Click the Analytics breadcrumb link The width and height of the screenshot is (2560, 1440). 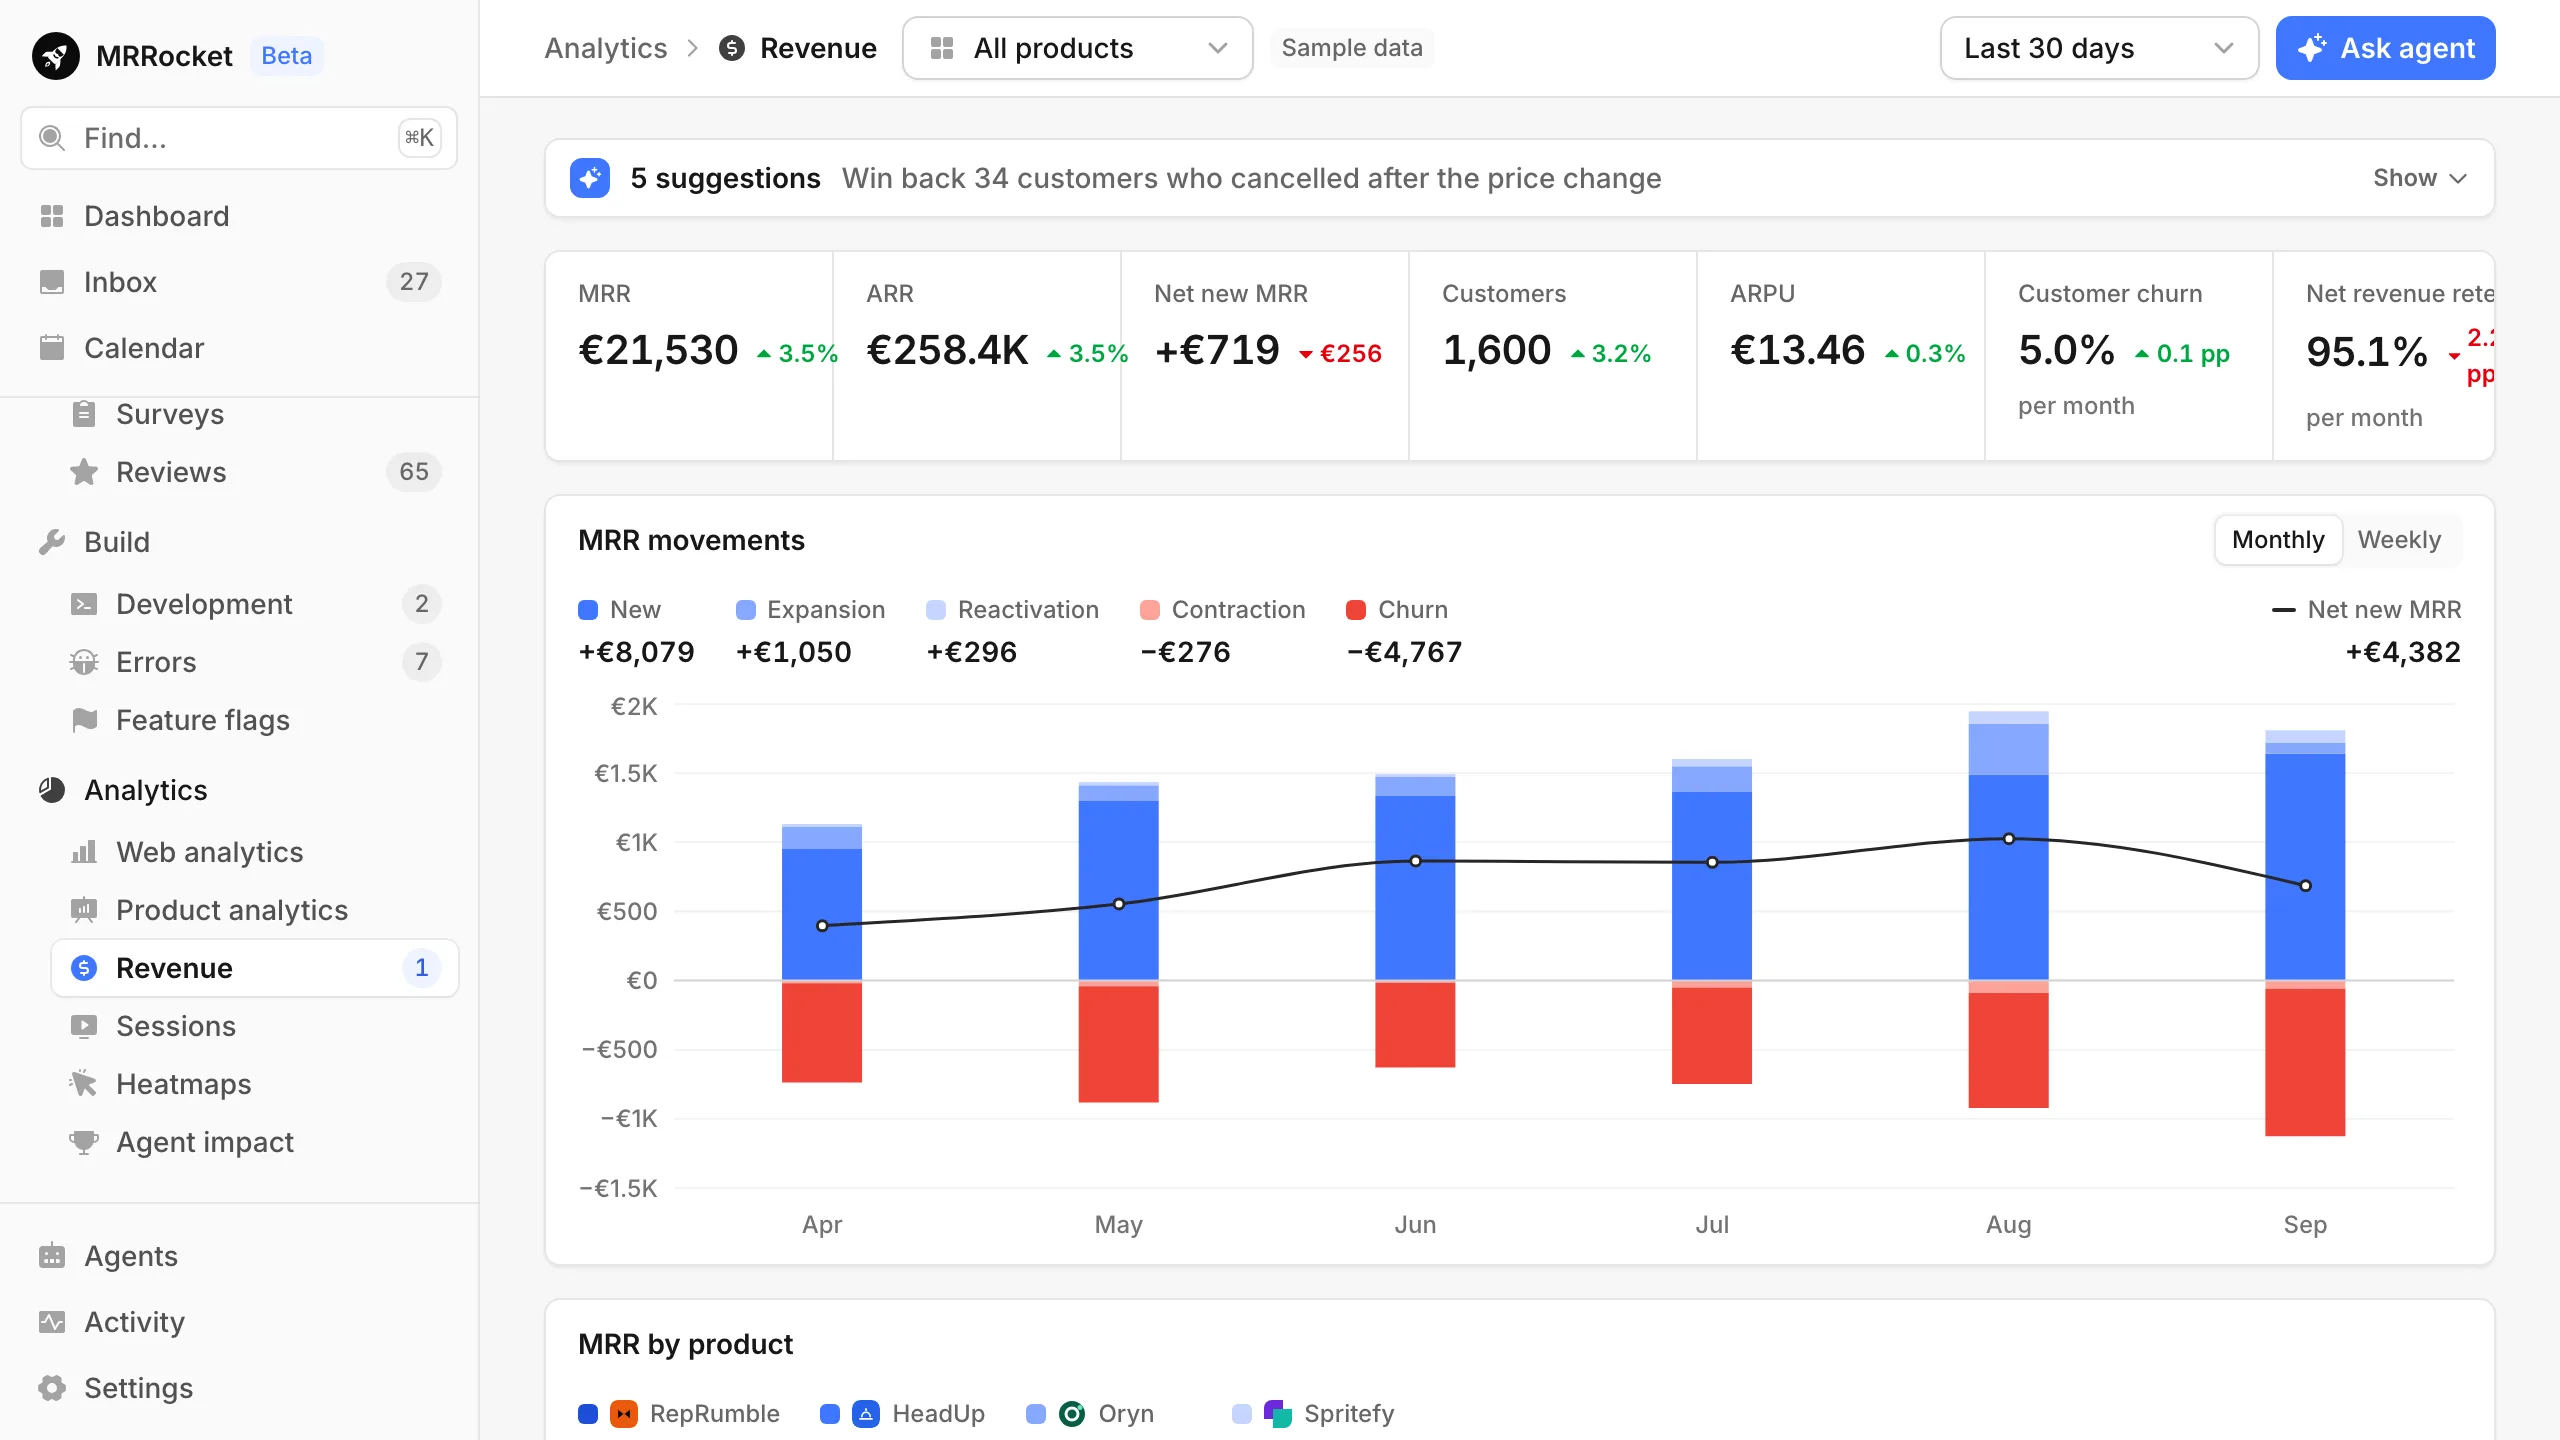pos(606,48)
